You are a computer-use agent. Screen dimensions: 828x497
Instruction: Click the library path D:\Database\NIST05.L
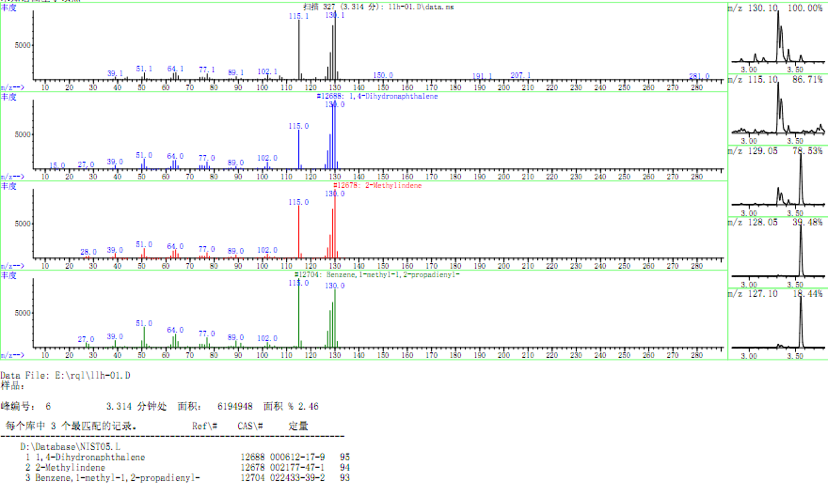(70, 447)
